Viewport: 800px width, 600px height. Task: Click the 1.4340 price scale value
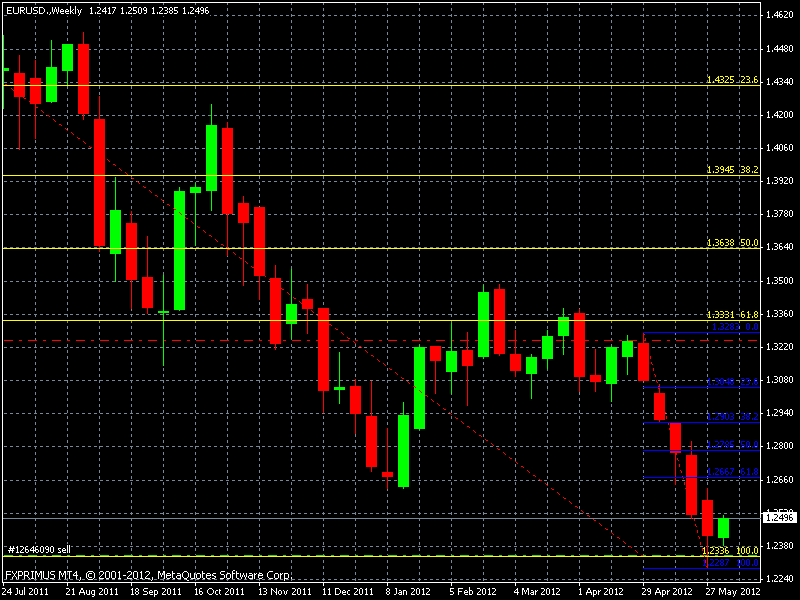pyautogui.click(x=780, y=81)
